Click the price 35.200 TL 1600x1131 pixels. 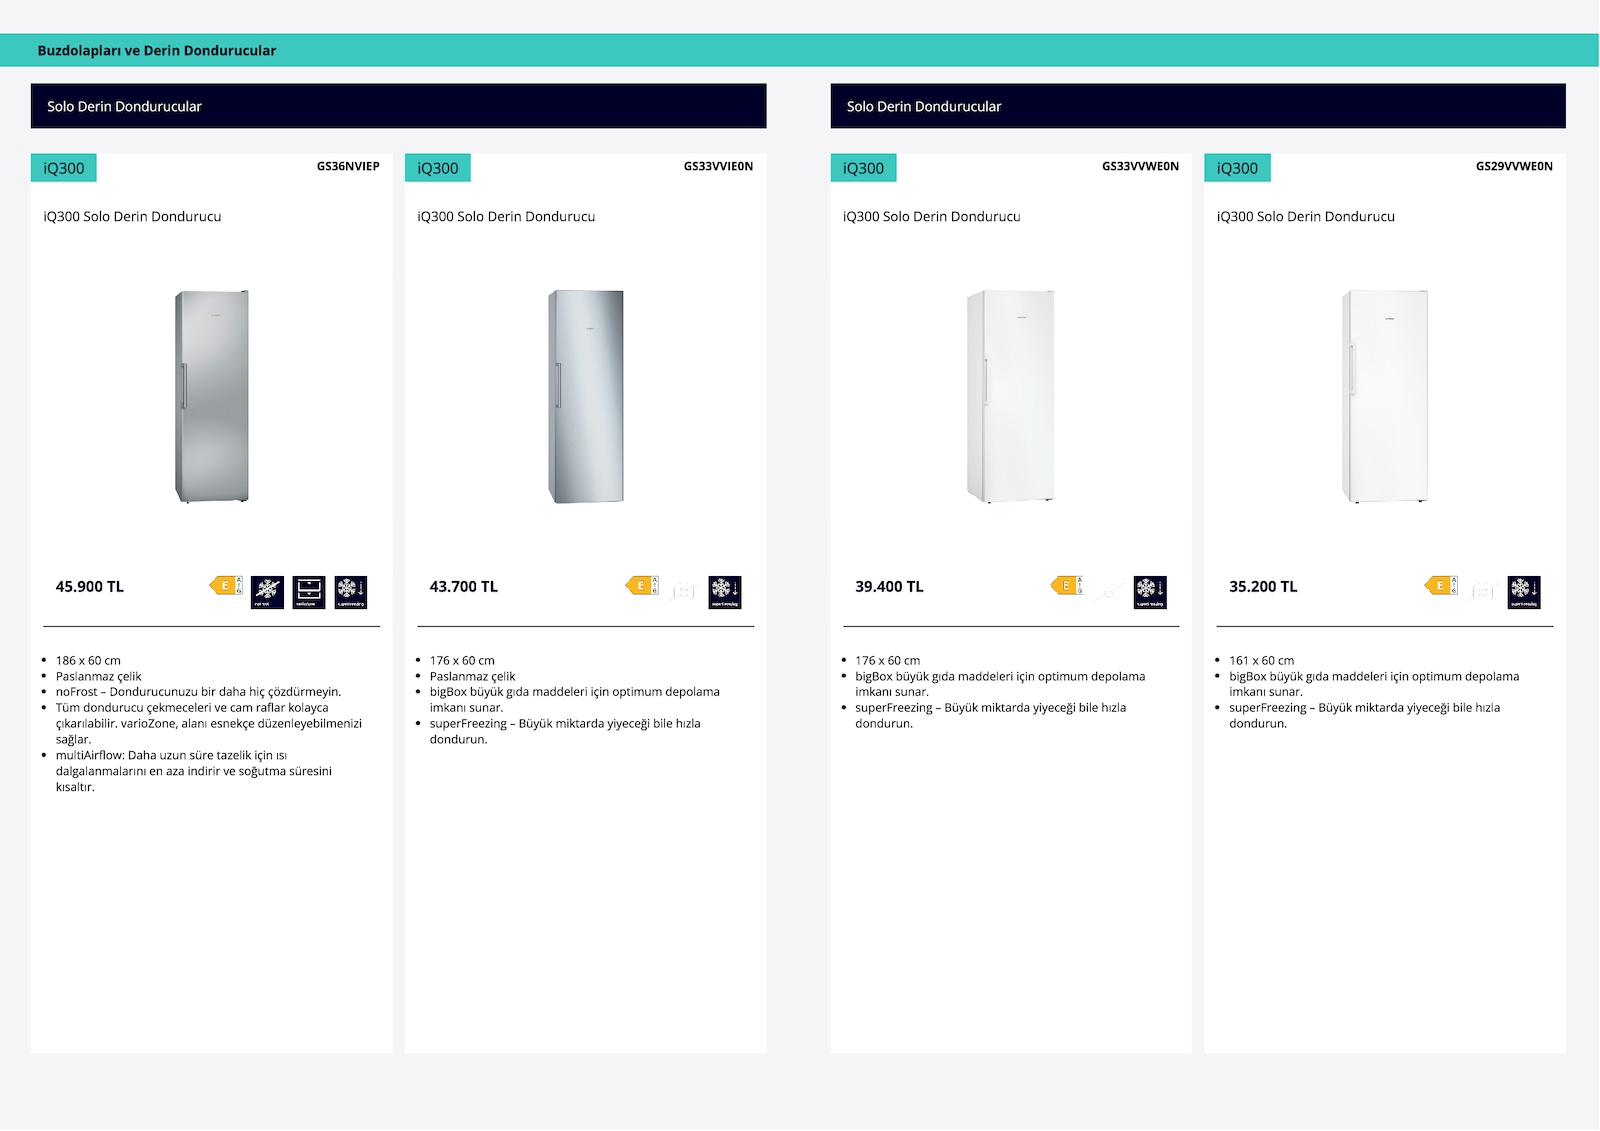point(1263,587)
